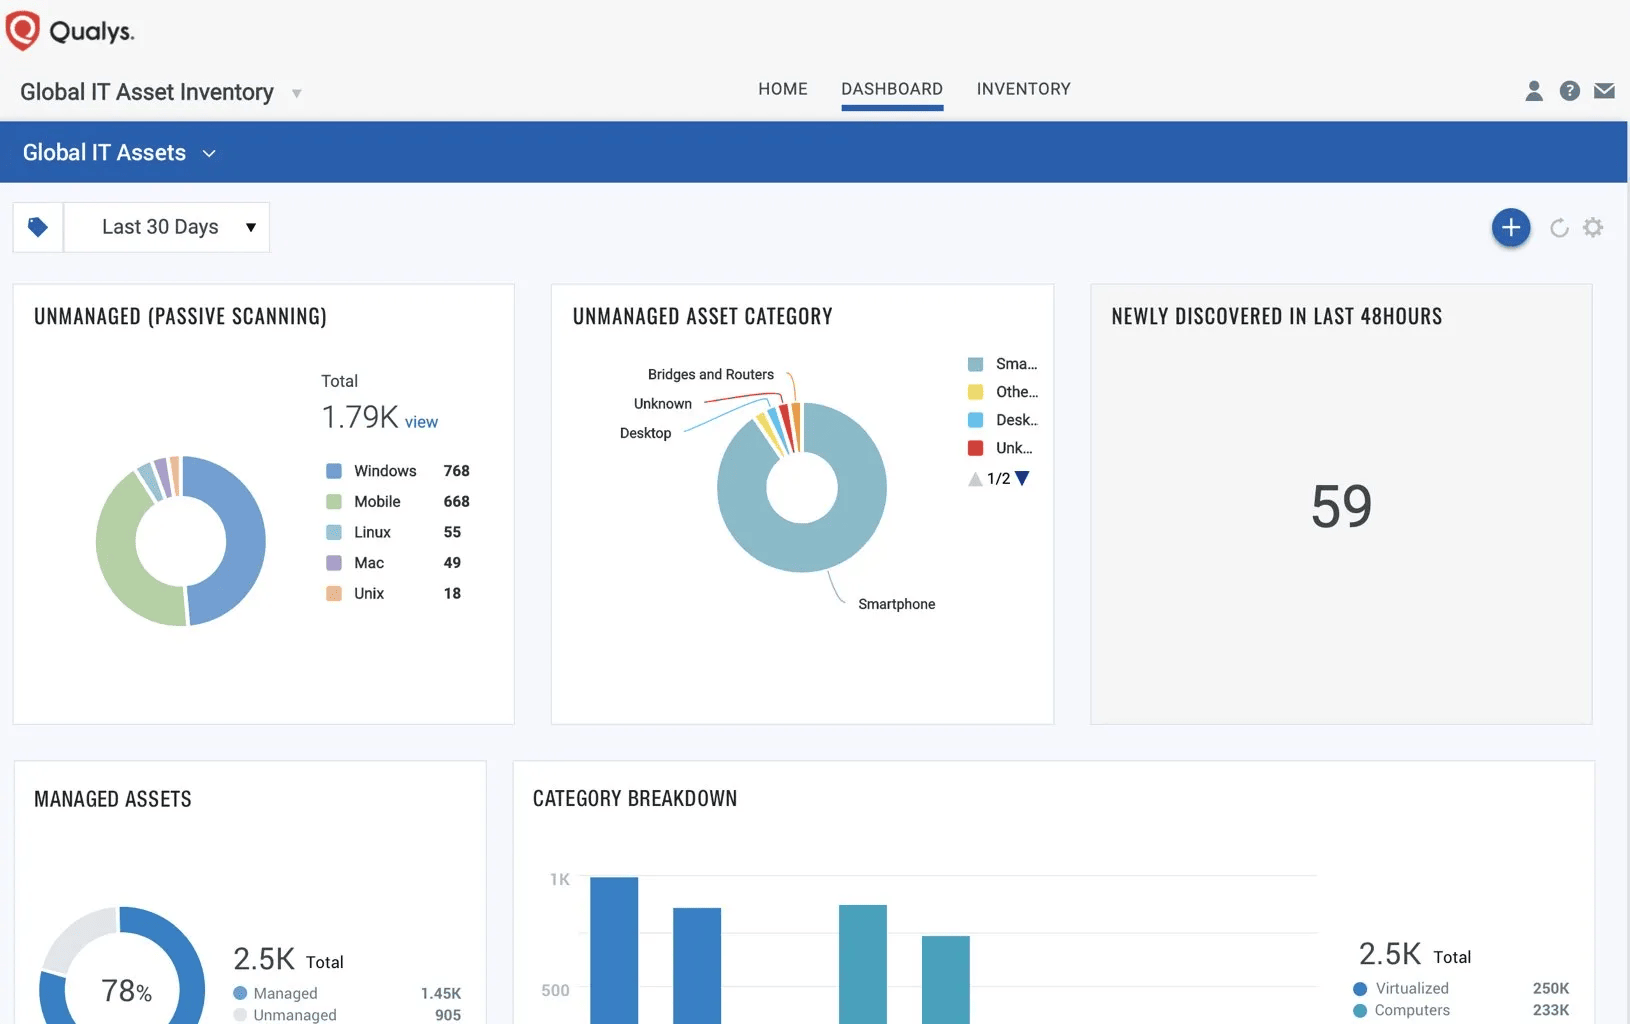Expand the Global IT Asset Inventory module picker
The width and height of the screenshot is (1630, 1024).
[296, 94]
